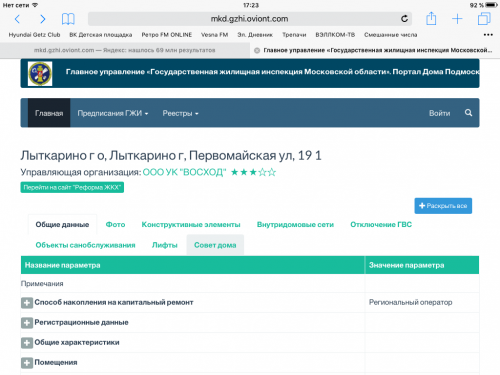Click the inspection emblem logo
The width and height of the screenshot is (500, 375).
[x=40, y=74]
